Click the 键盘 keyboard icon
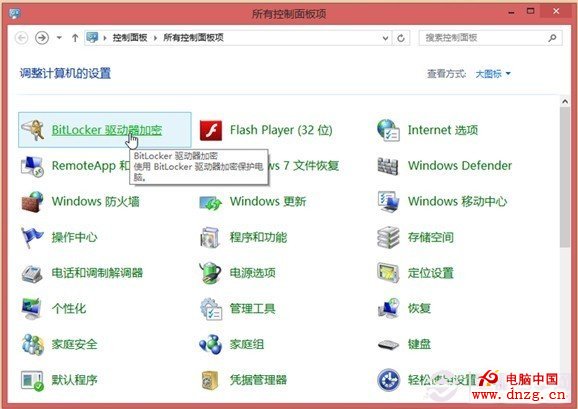This screenshot has width=578, height=409. coord(389,345)
